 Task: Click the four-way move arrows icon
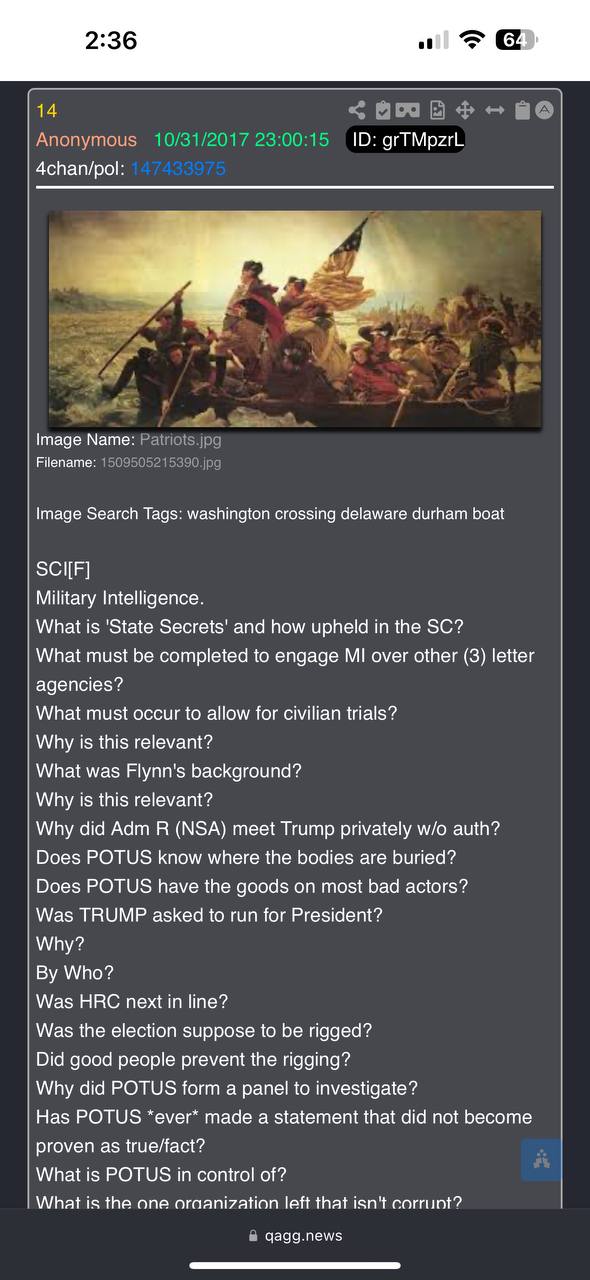coord(465,111)
